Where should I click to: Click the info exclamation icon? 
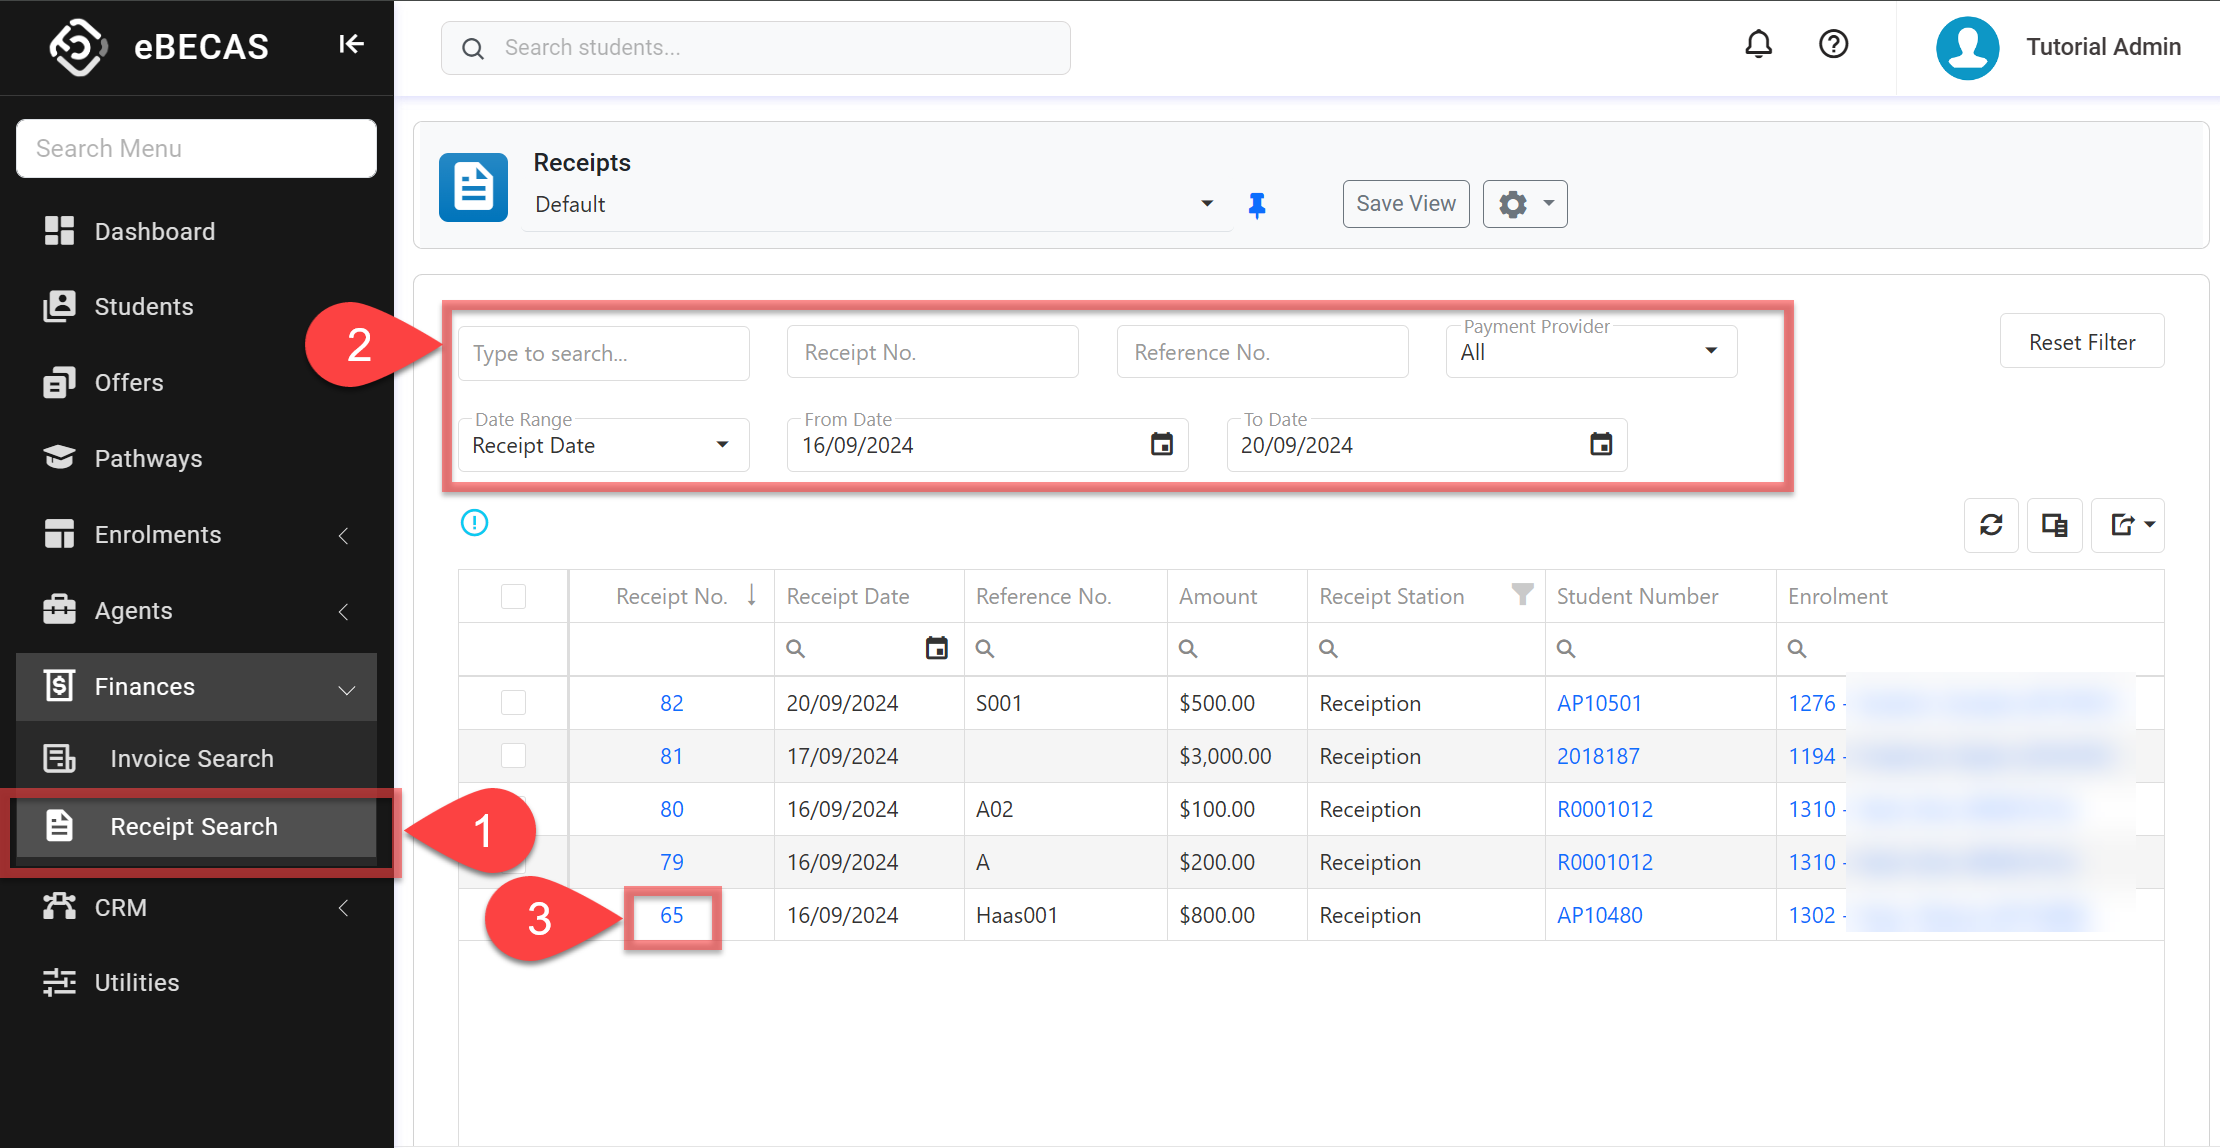(x=474, y=522)
